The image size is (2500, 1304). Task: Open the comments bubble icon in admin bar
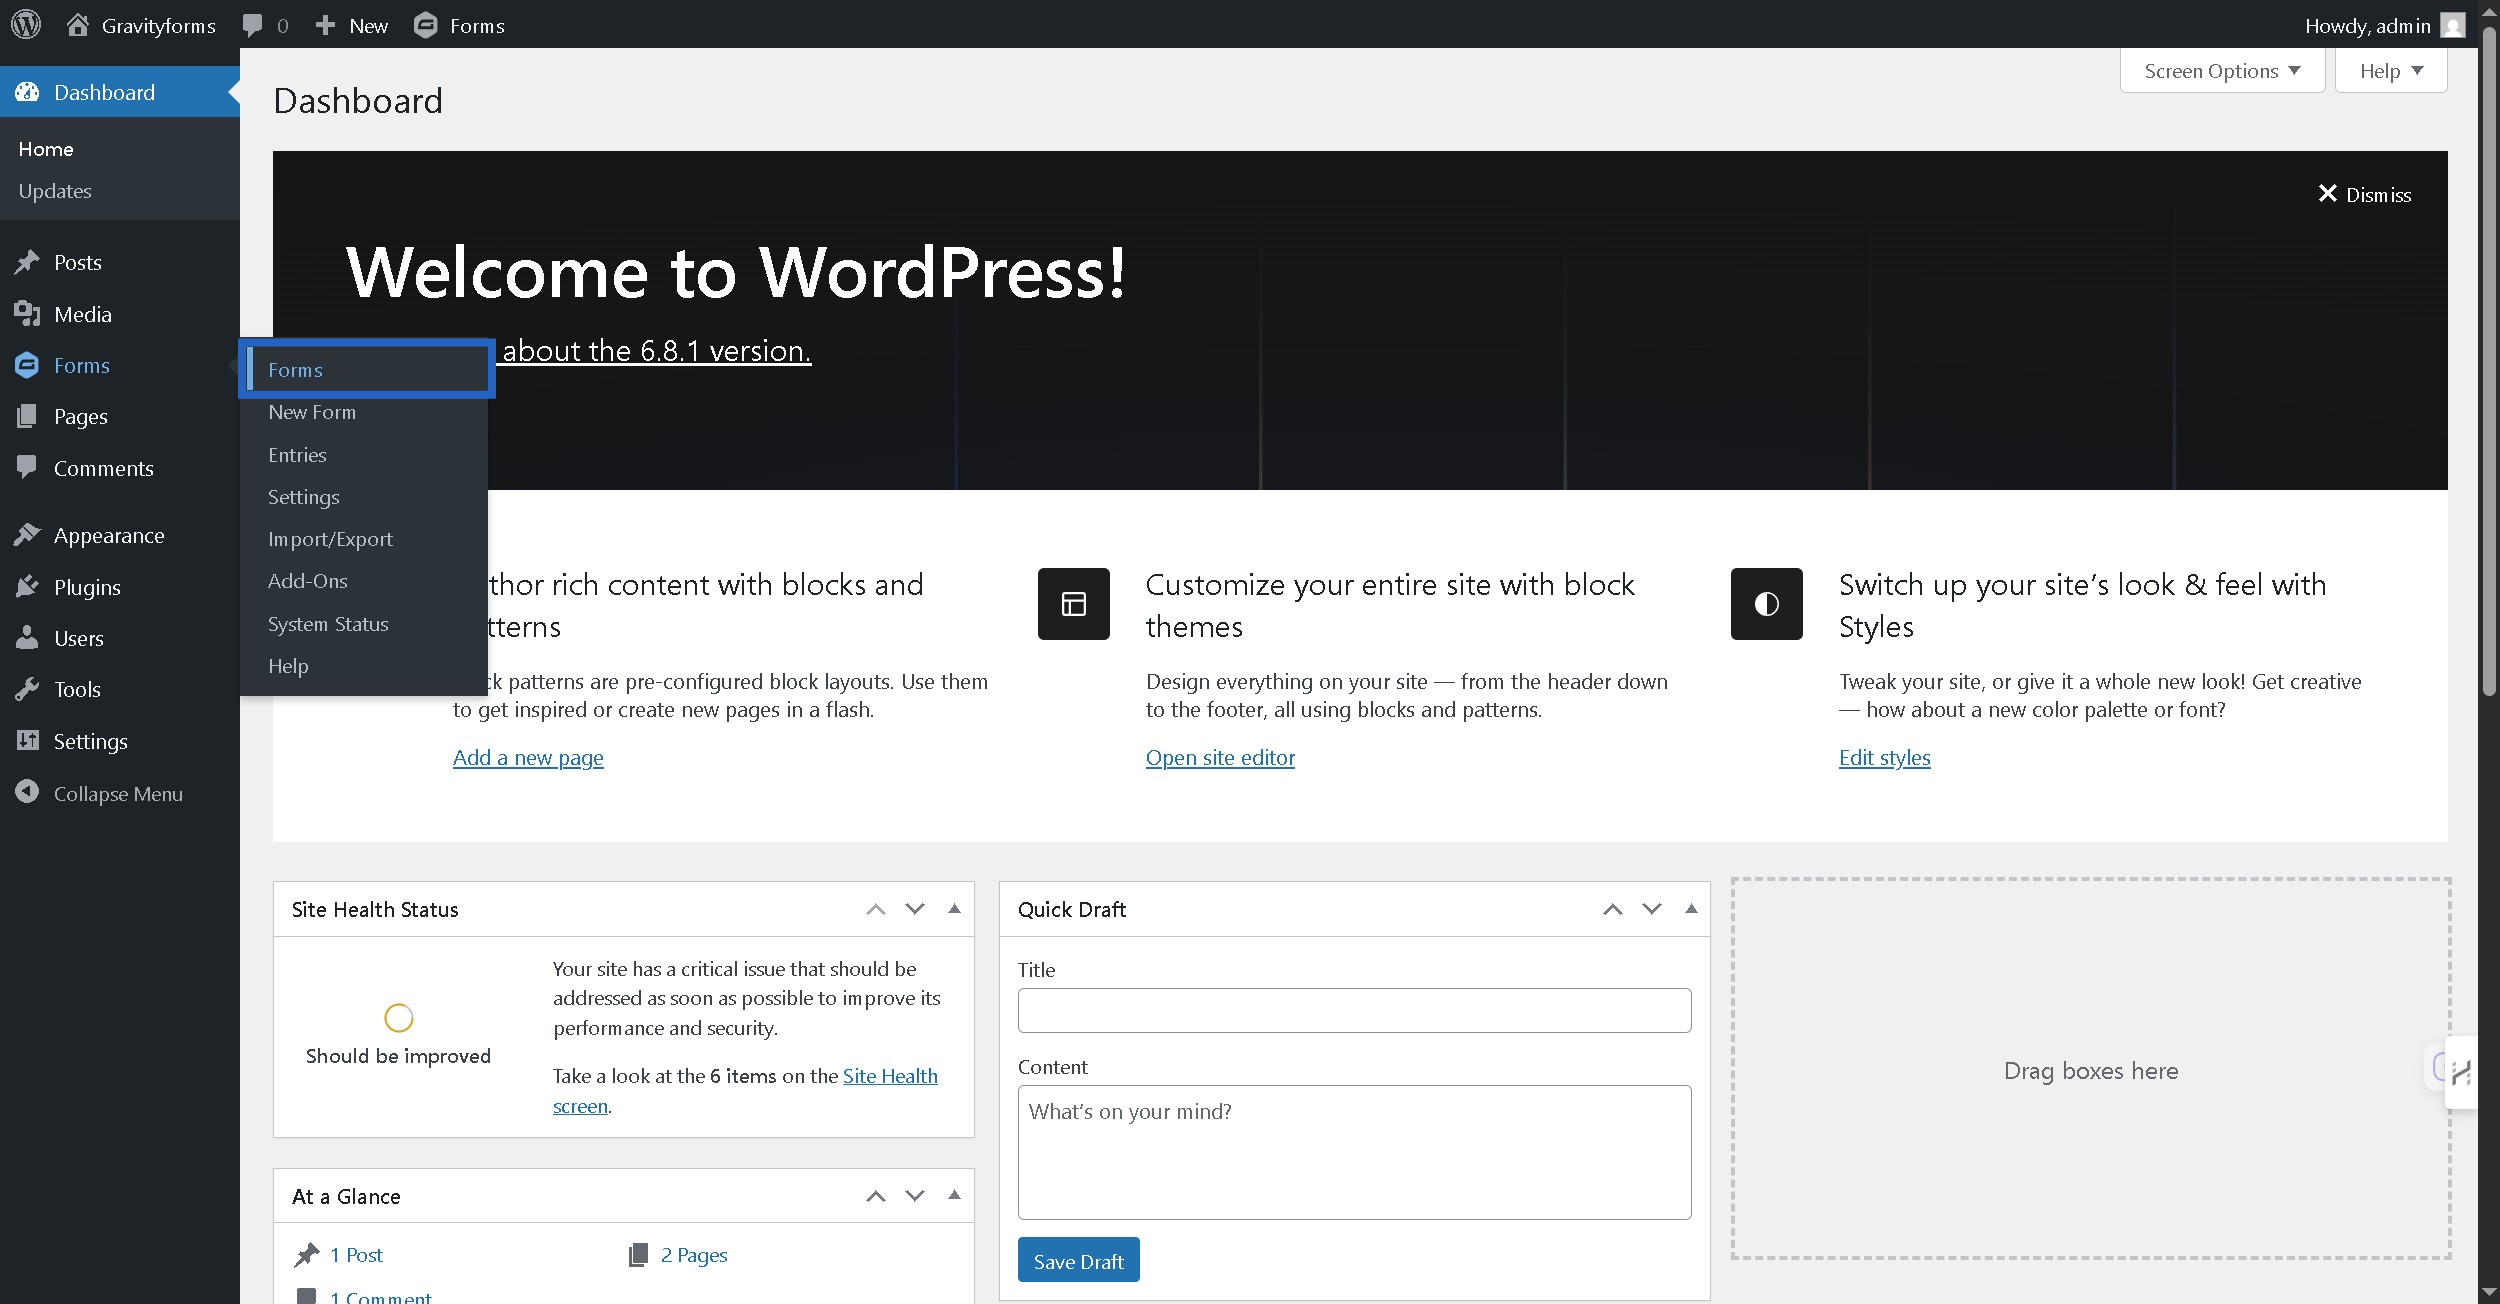tap(253, 25)
